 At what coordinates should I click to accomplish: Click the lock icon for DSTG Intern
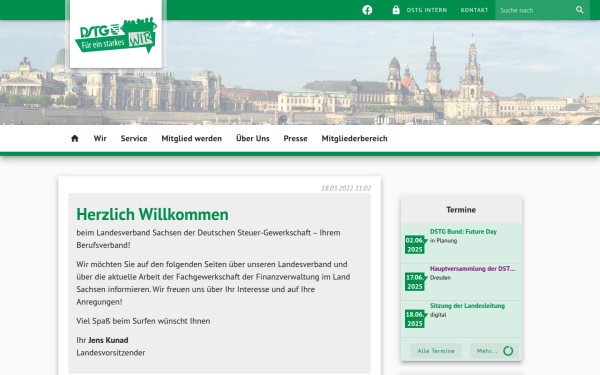(396, 10)
